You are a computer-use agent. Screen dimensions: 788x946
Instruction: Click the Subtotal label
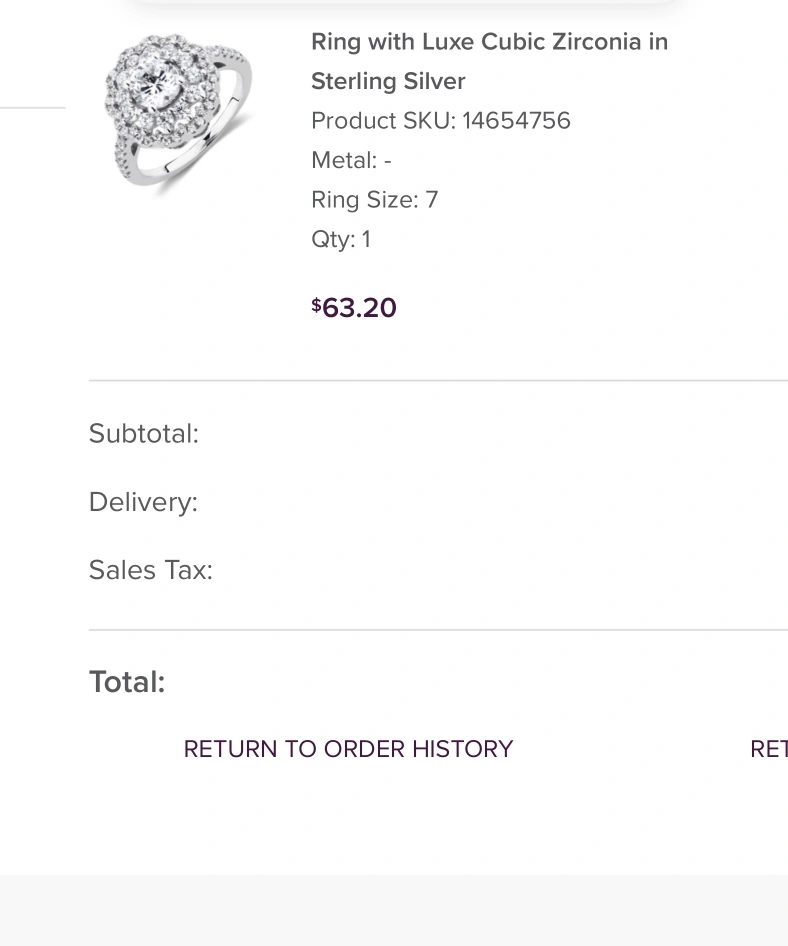(x=144, y=433)
